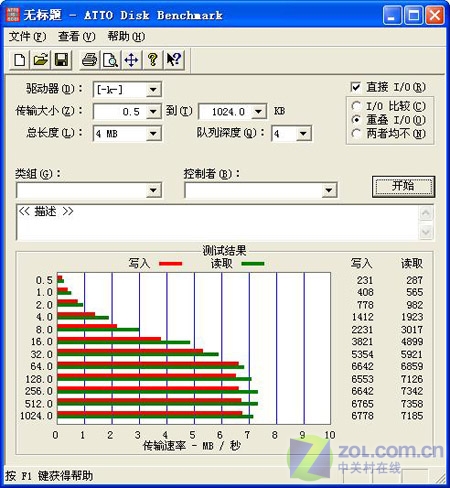This screenshot has height=488, width=450.
Task: Expand the 总长度 dropdown showing 4 MB
Action: click(153, 134)
